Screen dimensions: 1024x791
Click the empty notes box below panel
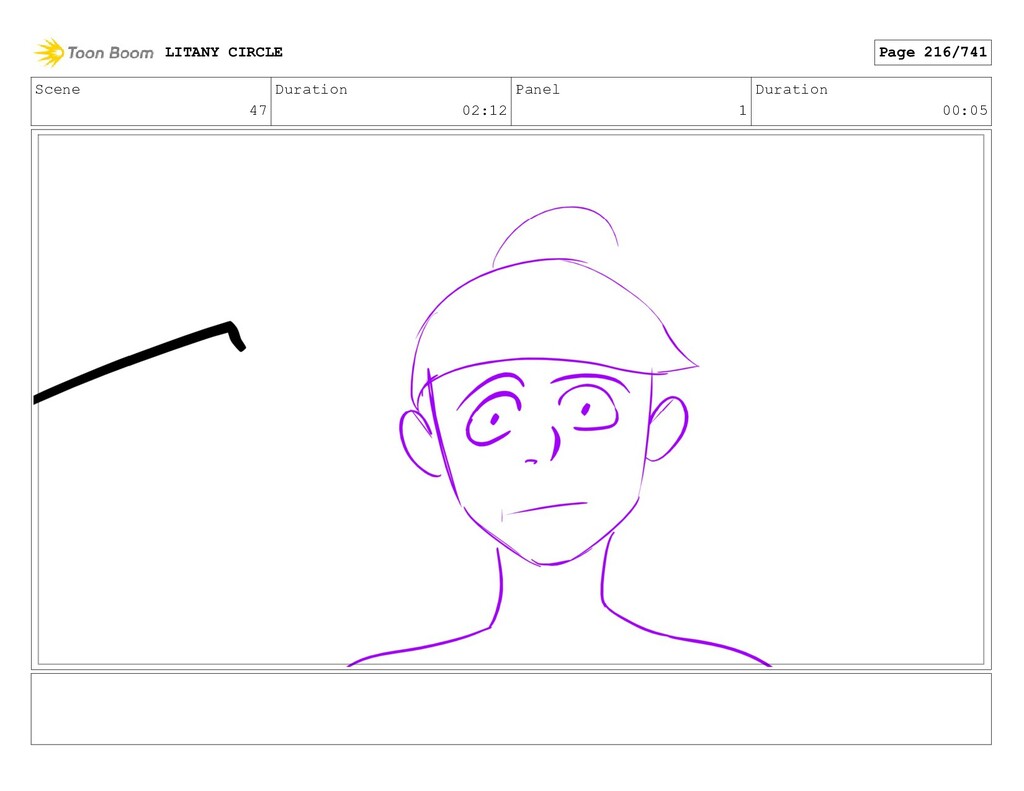pyautogui.click(x=511, y=709)
